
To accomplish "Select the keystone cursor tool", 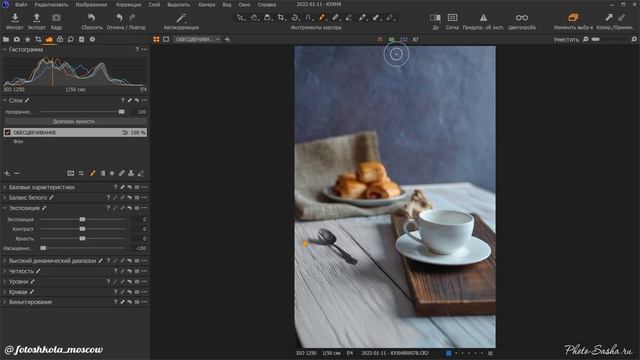I will pyautogui.click(x=309, y=18).
